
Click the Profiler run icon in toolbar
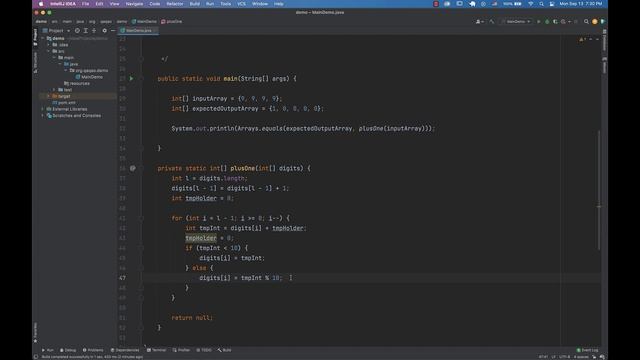click(564, 21)
